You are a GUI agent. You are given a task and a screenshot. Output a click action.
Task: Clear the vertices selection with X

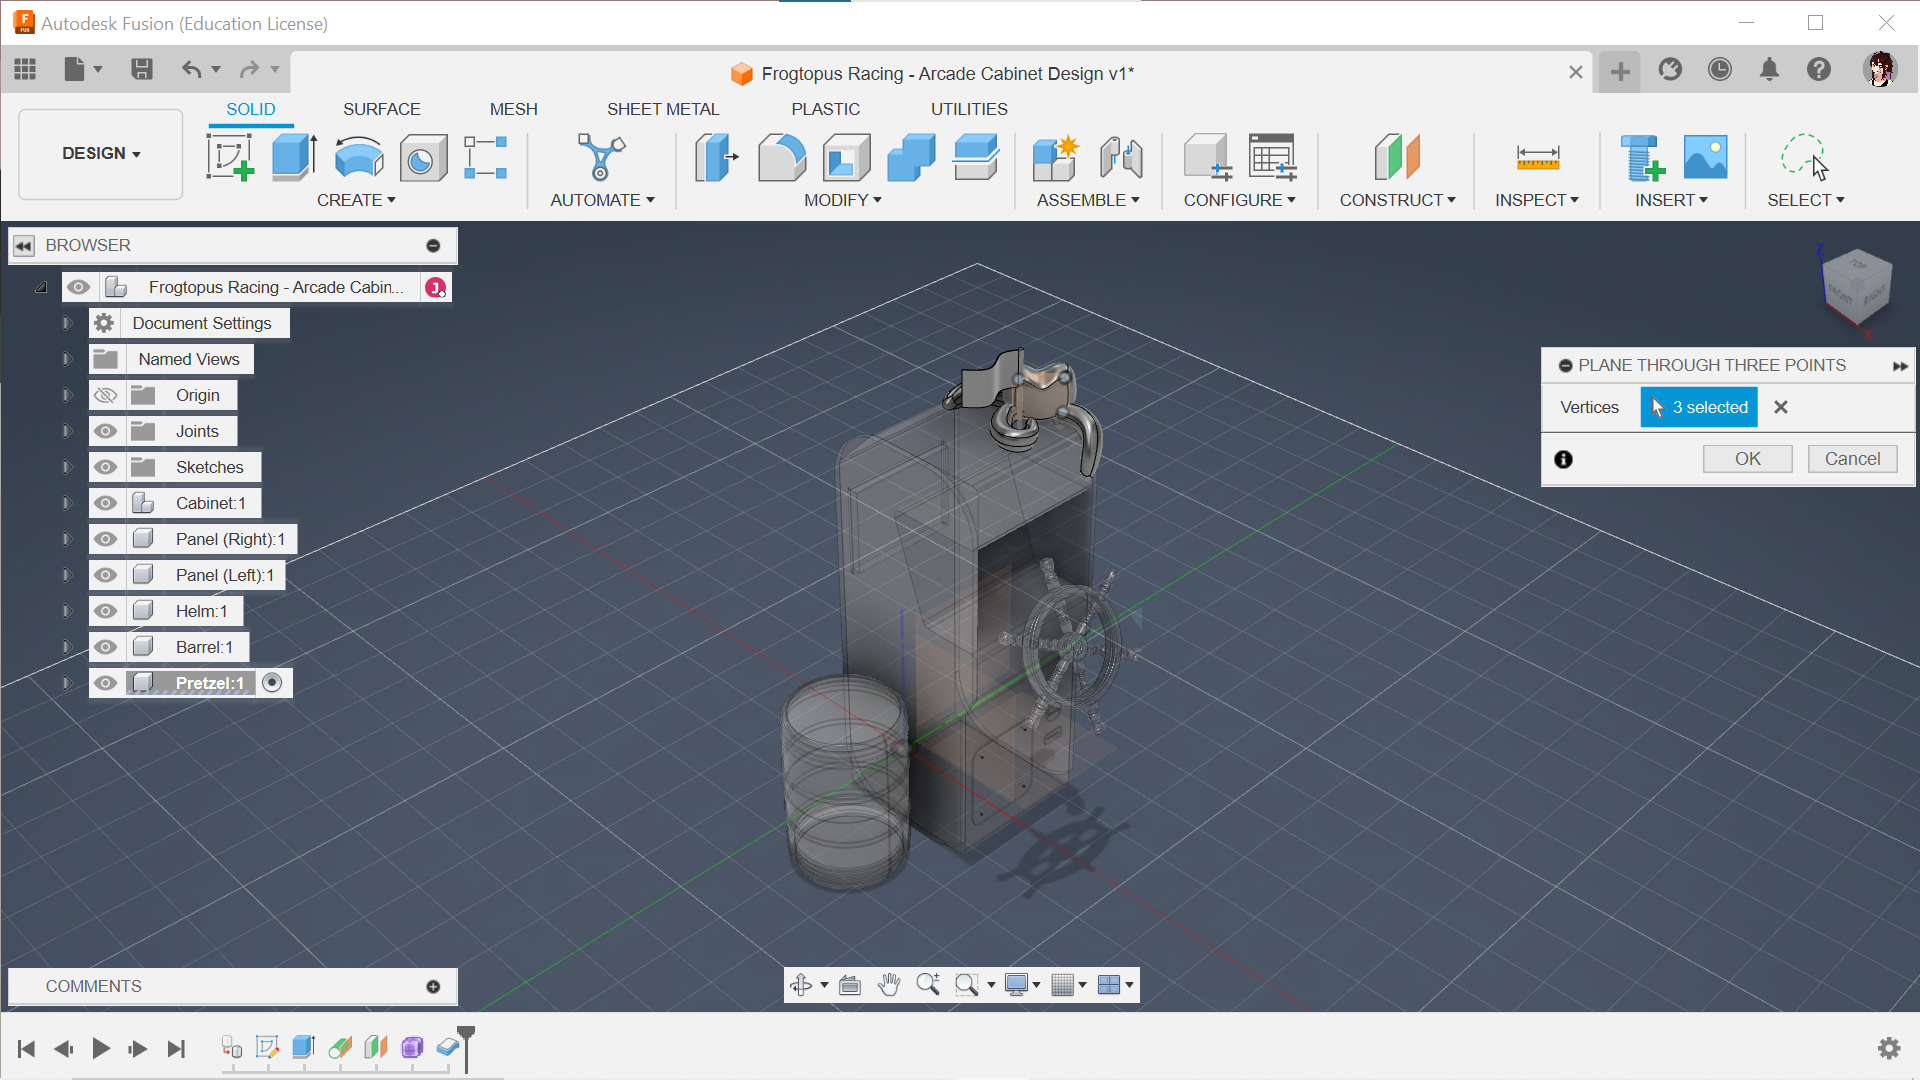(x=1781, y=407)
